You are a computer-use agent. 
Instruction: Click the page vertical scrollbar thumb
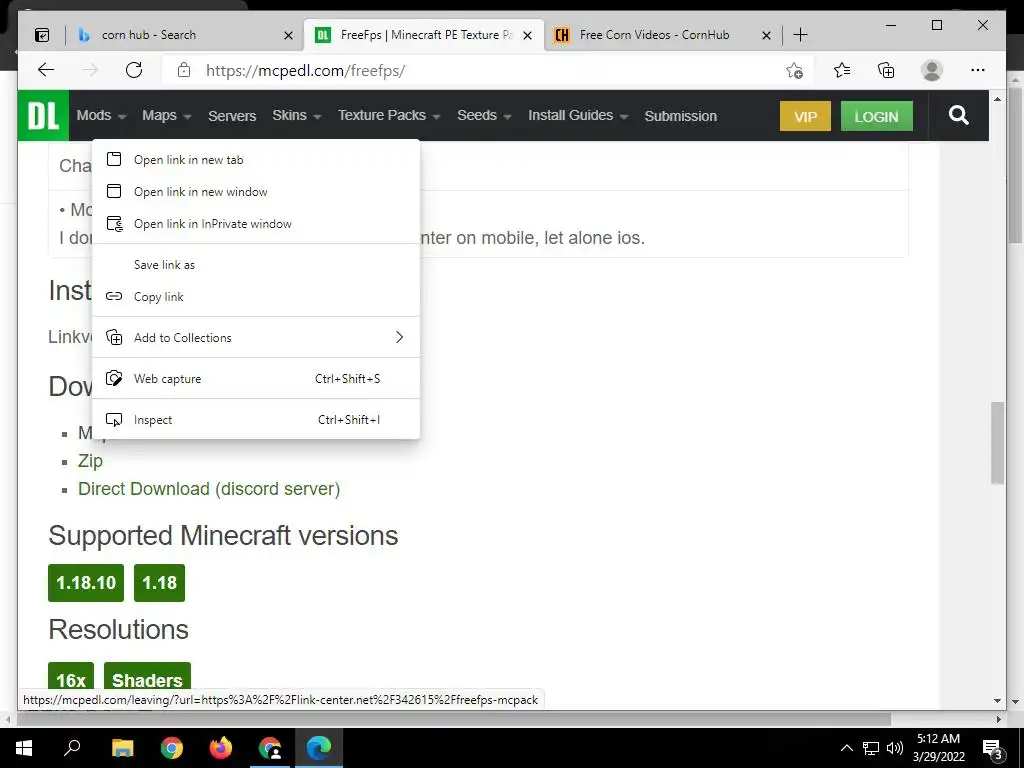pos(997,443)
